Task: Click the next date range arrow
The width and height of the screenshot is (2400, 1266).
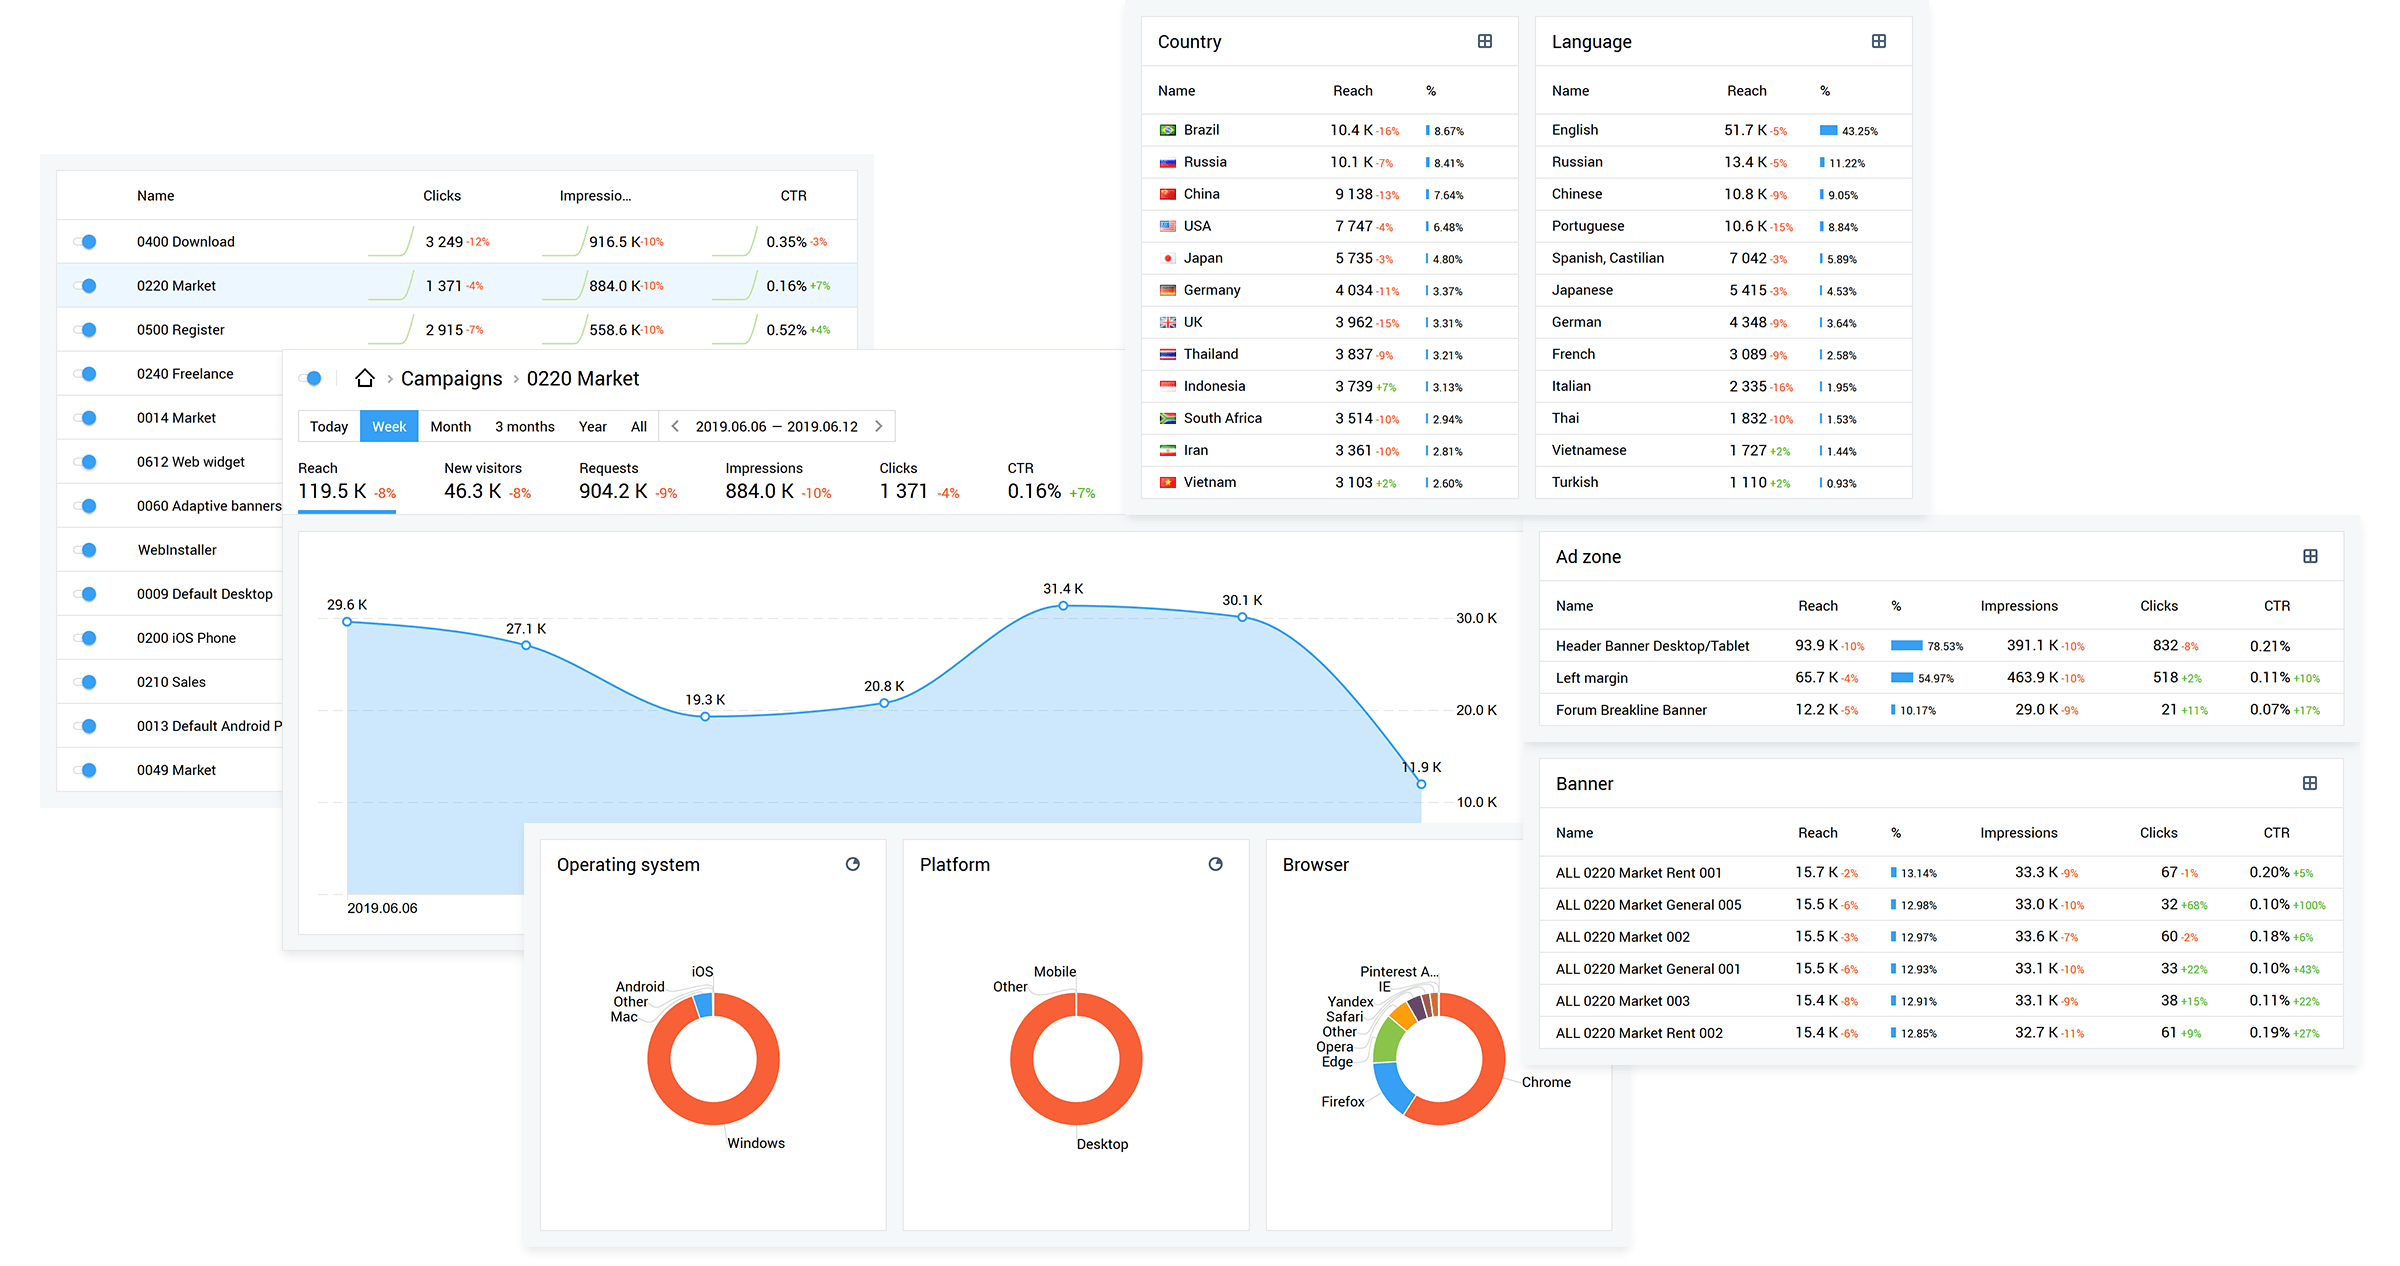Action: tap(879, 425)
